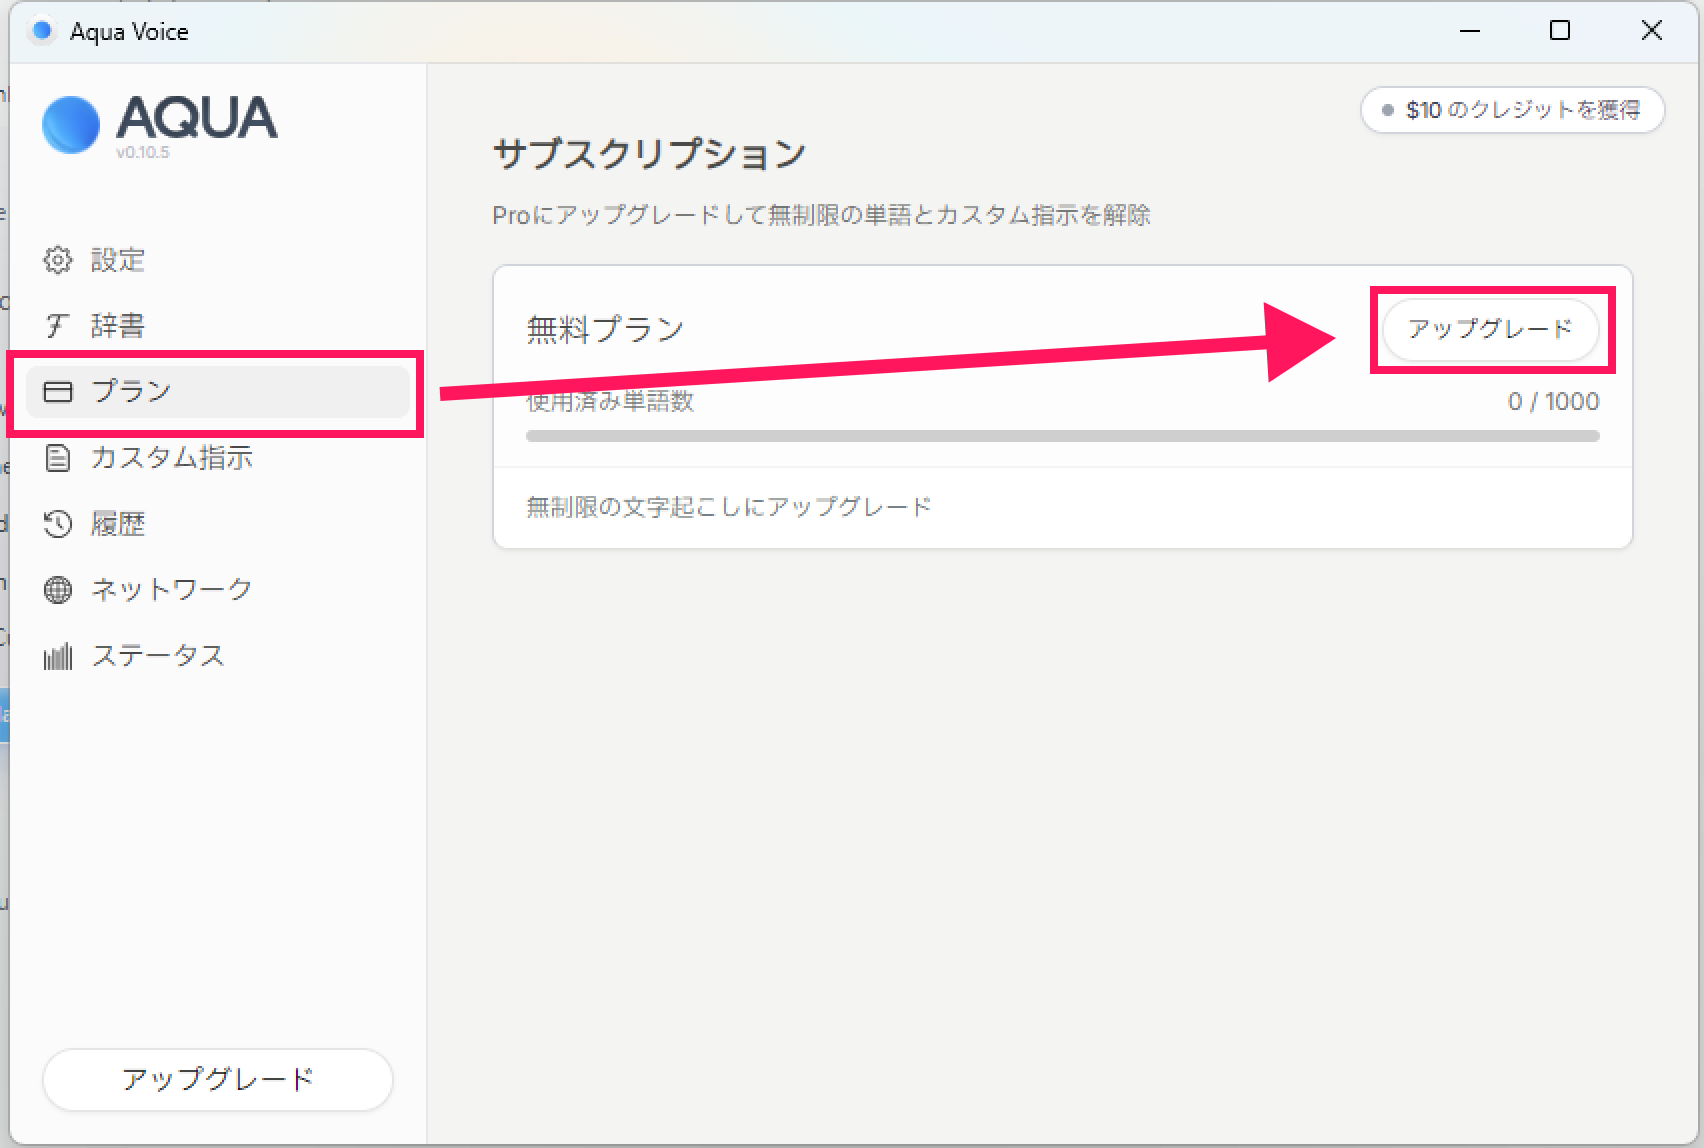The width and height of the screenshot is (1704, 1148).
Task: Open the 設定 menu label
Action: point(118,260)
